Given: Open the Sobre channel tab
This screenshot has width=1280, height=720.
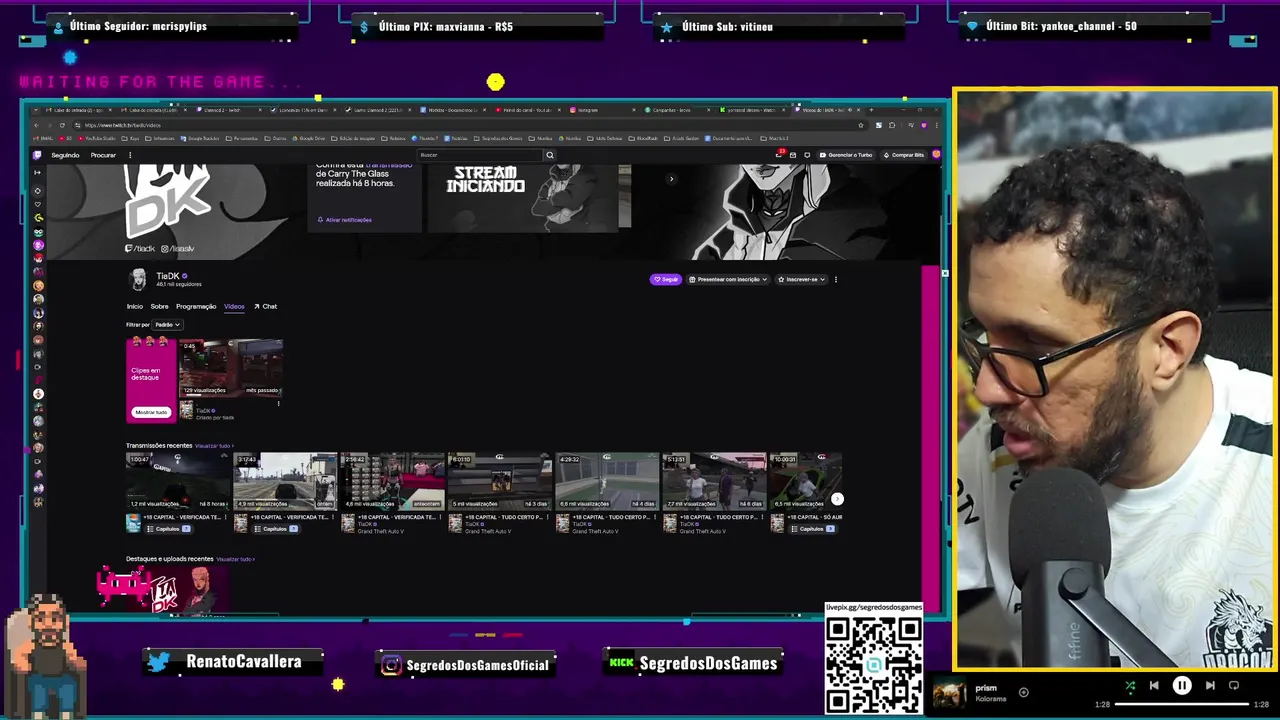Looking at the screenshot, I should (159, 306).
